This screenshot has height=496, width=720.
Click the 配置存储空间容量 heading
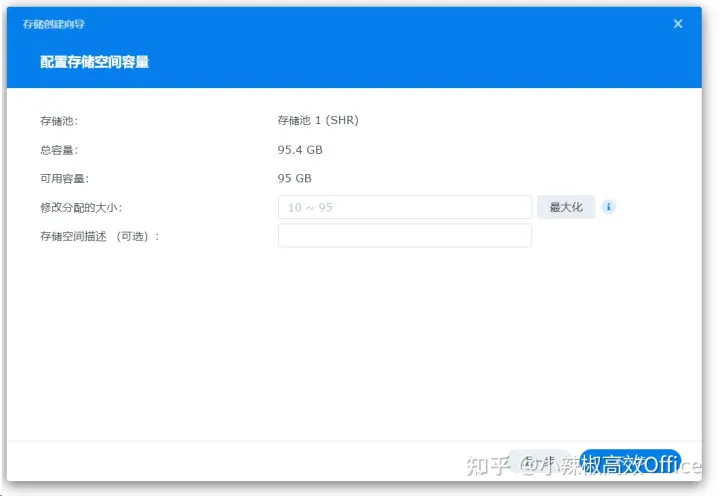pyautogui.click(x=95, y=62)
